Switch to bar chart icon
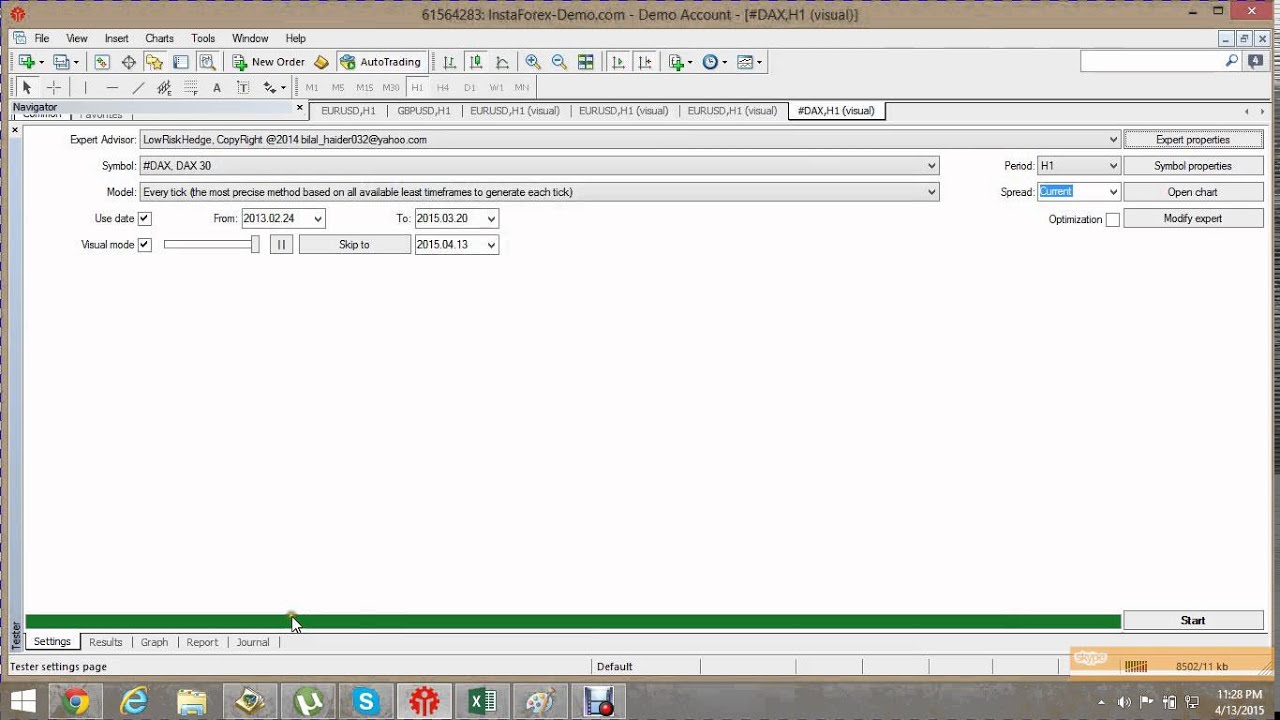Viewport: 1280px width, 720px height. (x=450, y=62)
